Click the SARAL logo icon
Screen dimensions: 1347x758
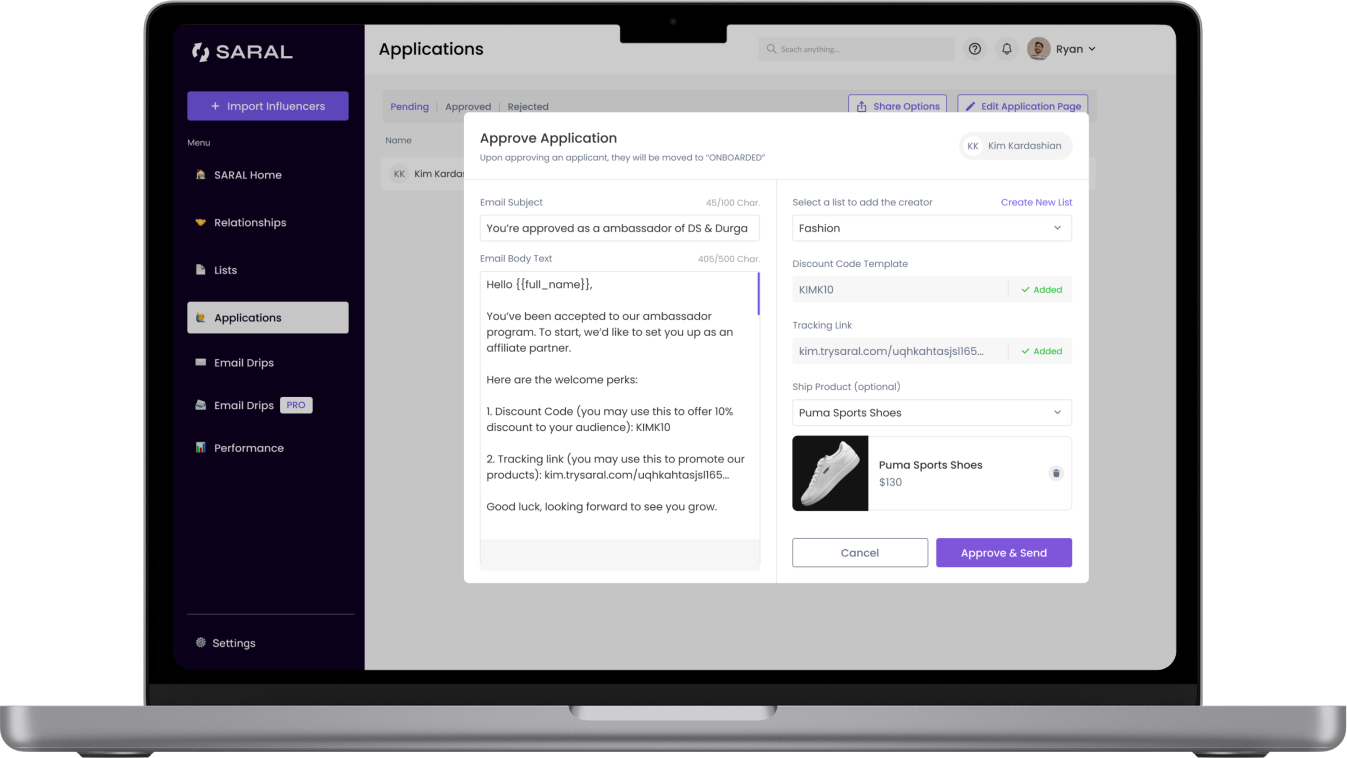(x=201, y=52)
